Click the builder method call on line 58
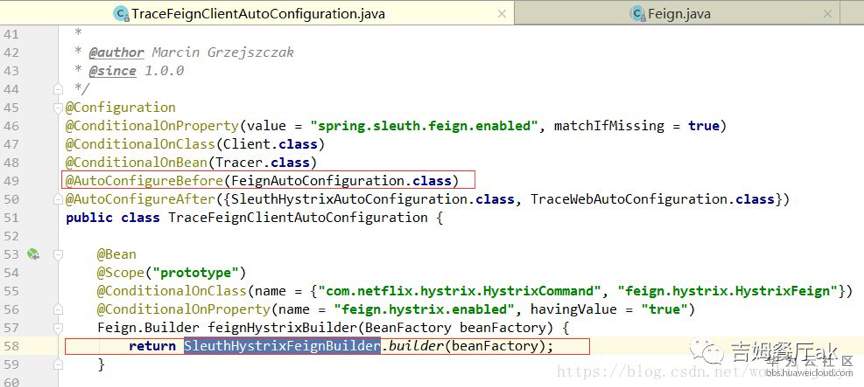This screenshot has height=387, width=864. 416,346
